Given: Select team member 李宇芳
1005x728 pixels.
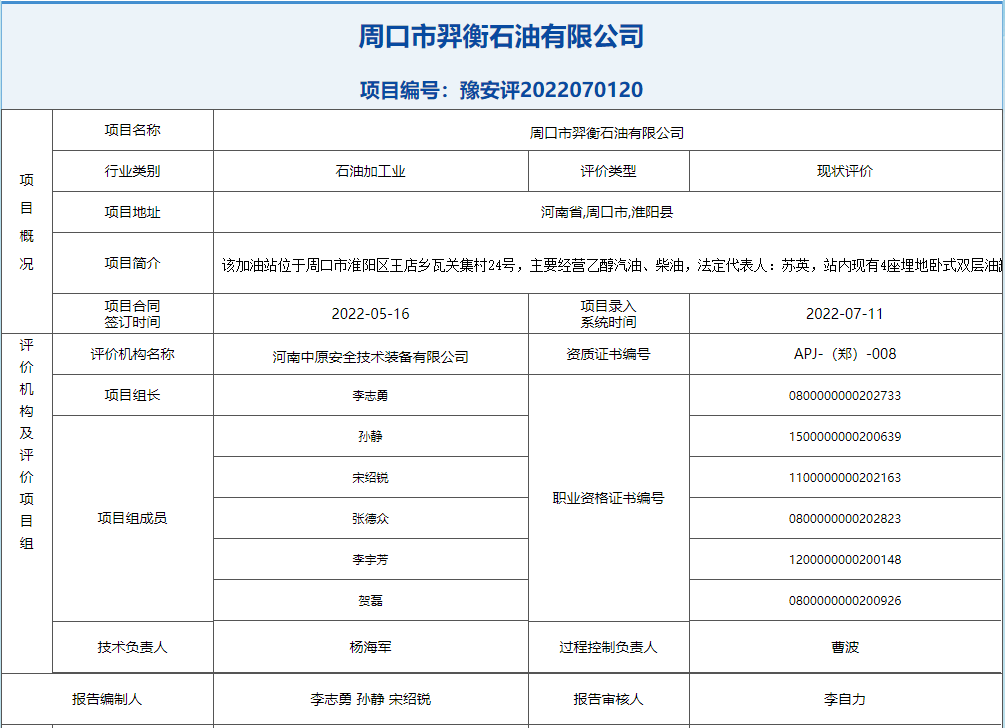Looking at the screenshot, I should 370,559.
